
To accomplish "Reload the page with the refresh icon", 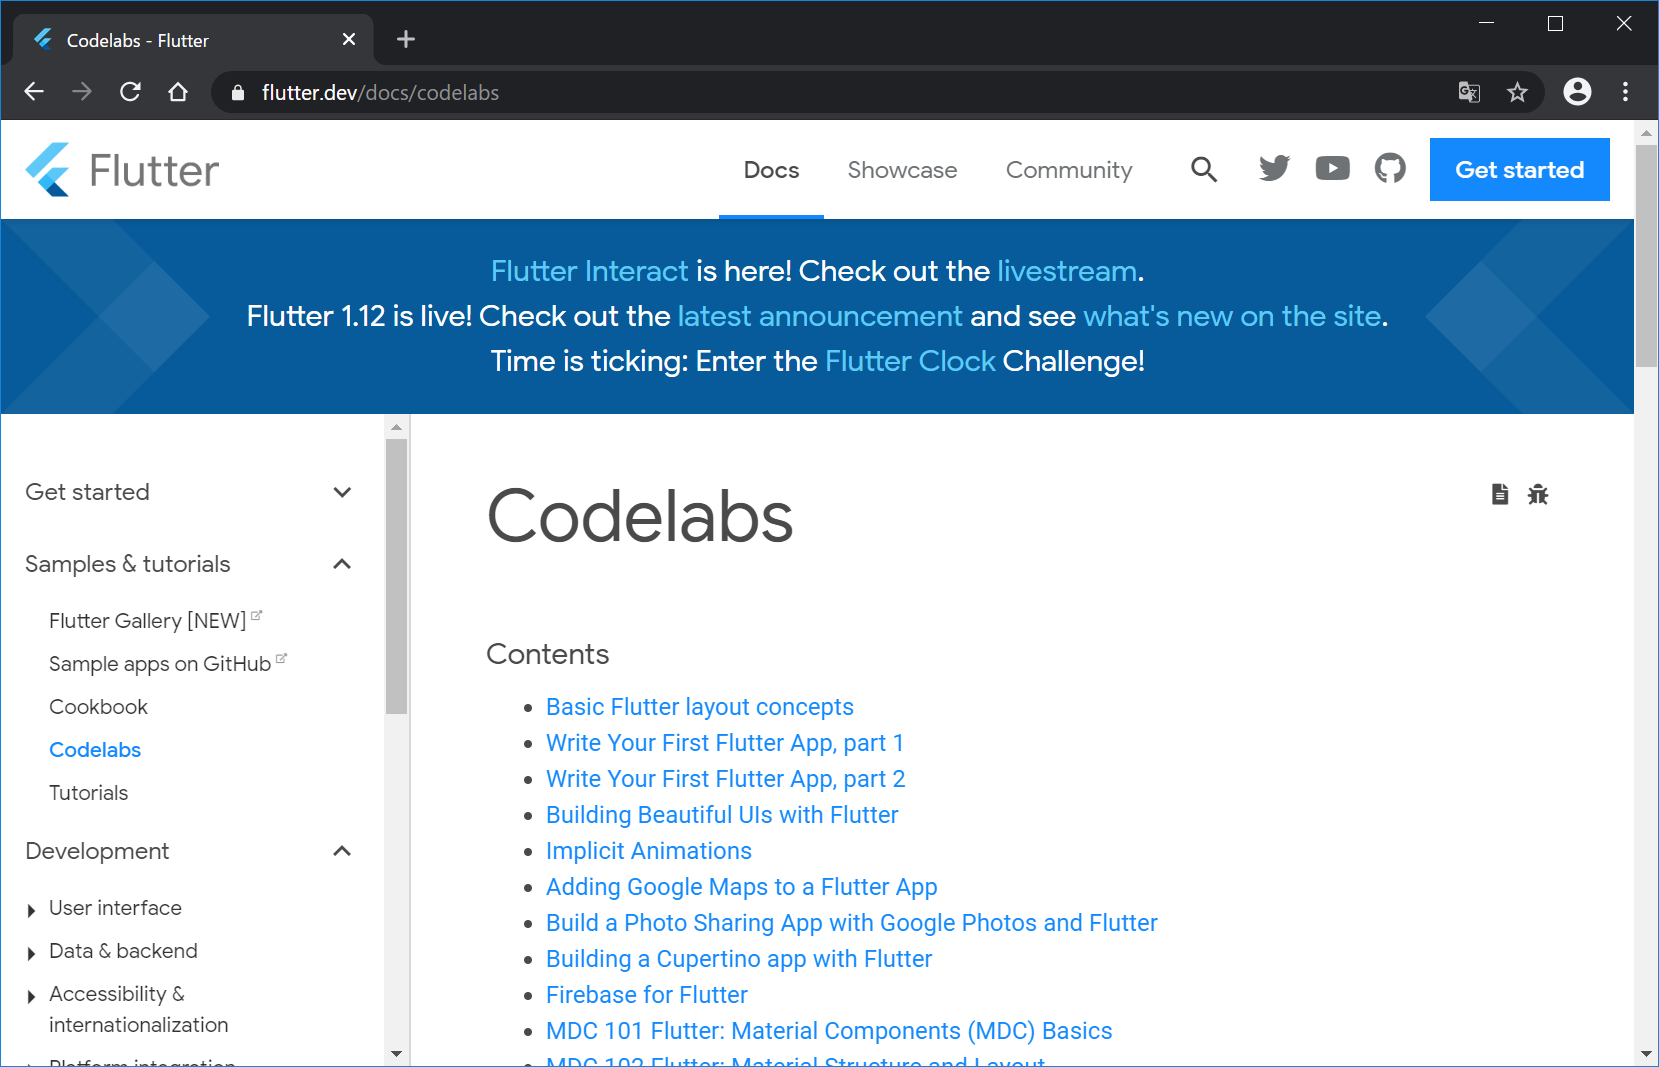I will 130,92.
